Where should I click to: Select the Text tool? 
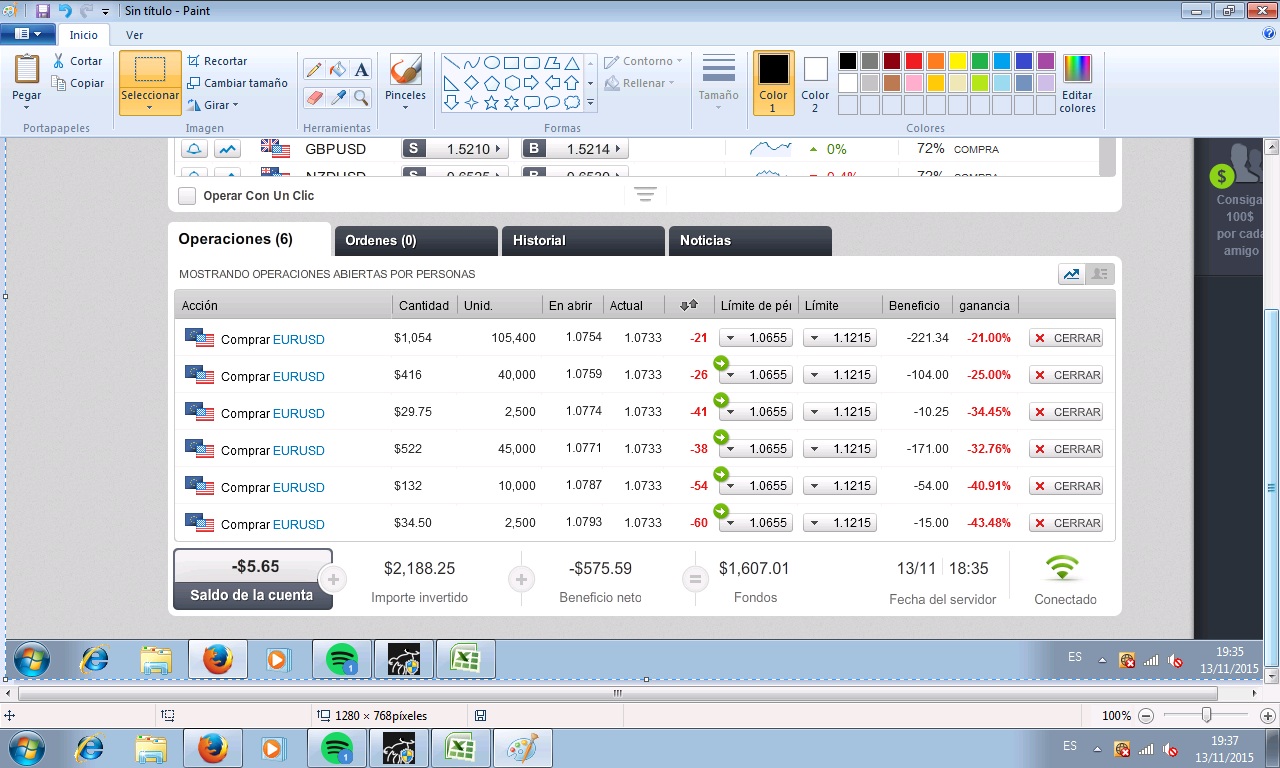pos(362,69)
